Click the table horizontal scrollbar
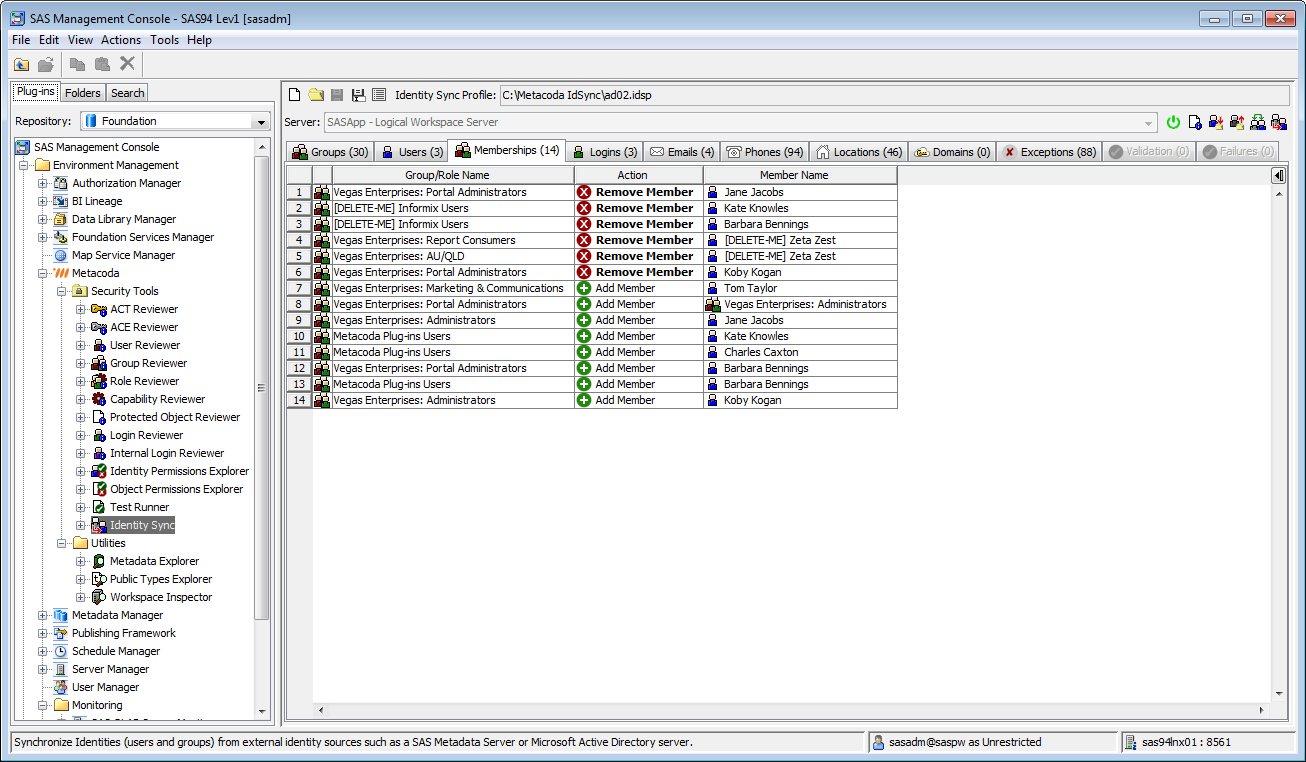The width and height of the screenshot is (1306, 762). tap(790, 709)
